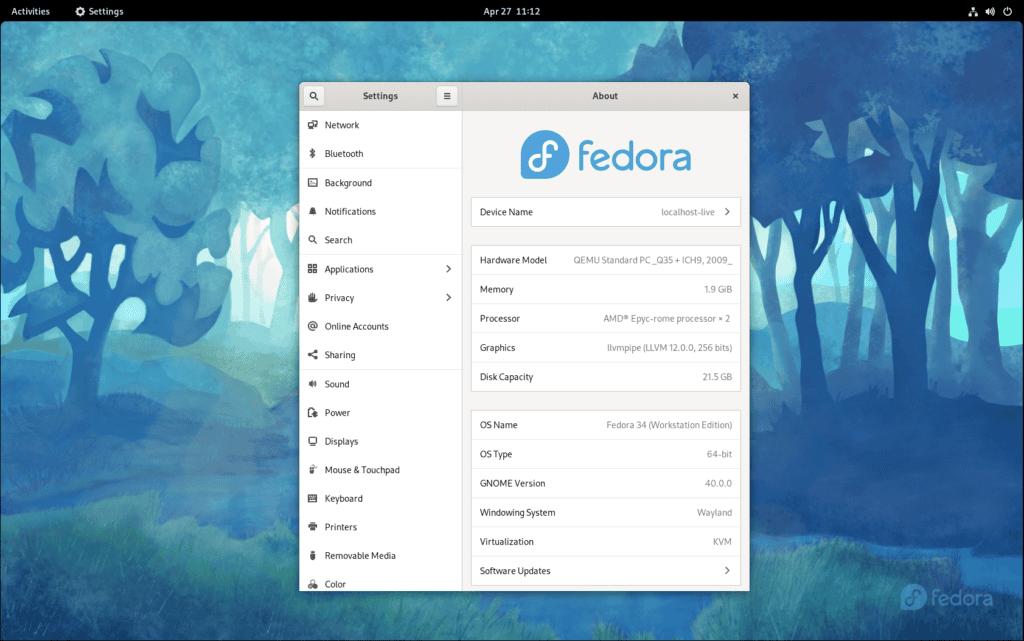Close the Settings window
Screen dimensions: 1024x641
[x=735, y=96]
